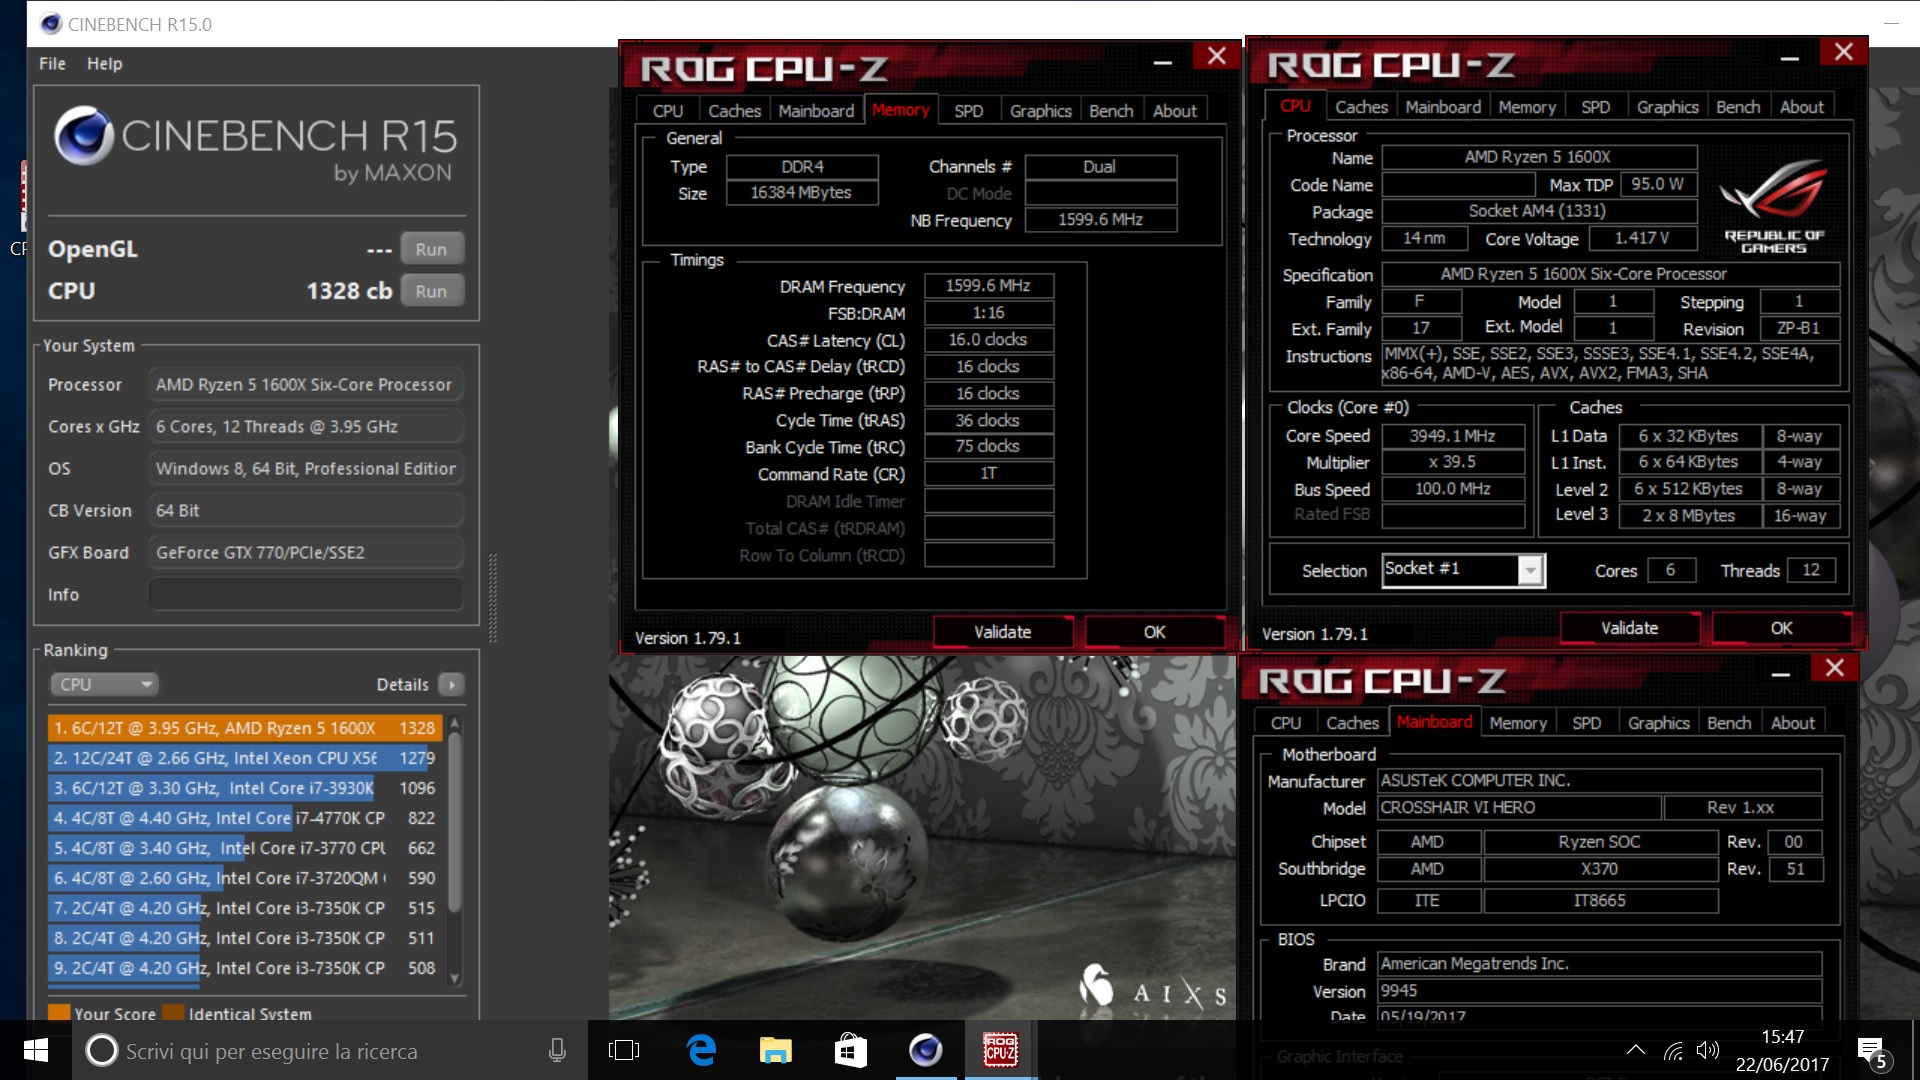Open Cortana search circle icon
Viewport: 1920px width, 1080px height.
101,1051
